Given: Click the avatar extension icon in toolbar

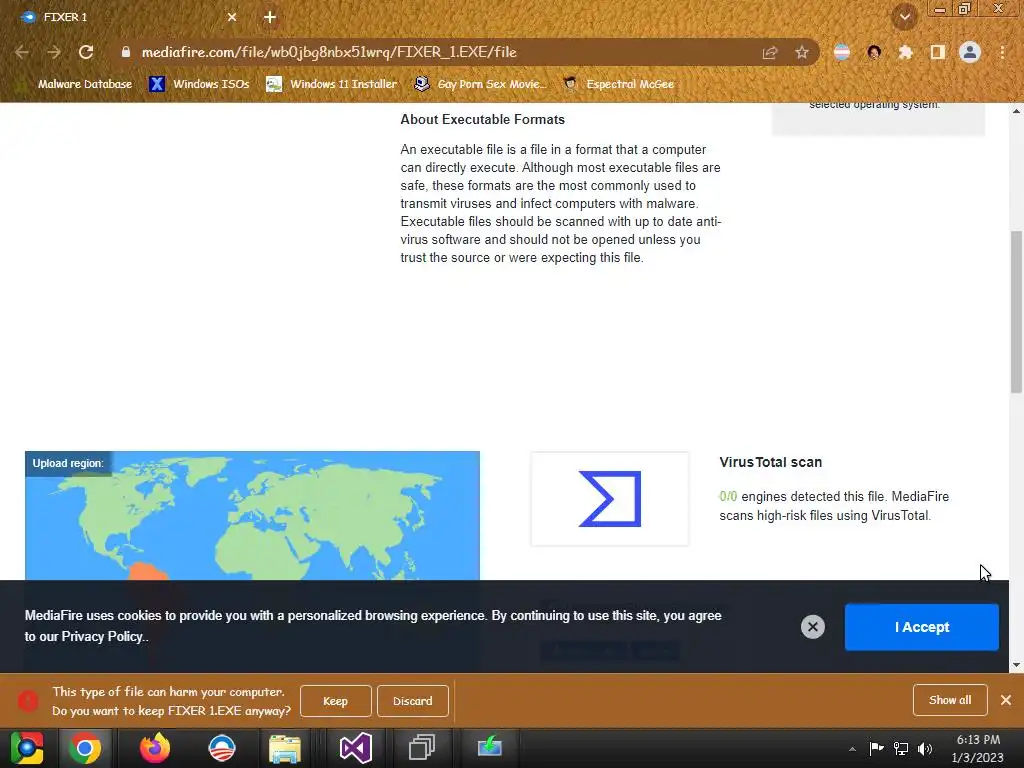Looking at the screenshot, I should (874, 52).
